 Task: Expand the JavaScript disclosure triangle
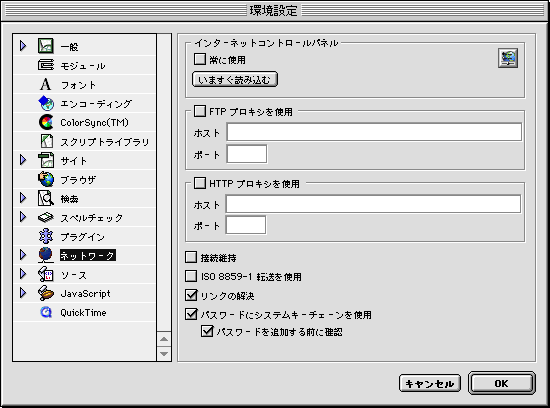pyautogui.click(x=23, y=293)
